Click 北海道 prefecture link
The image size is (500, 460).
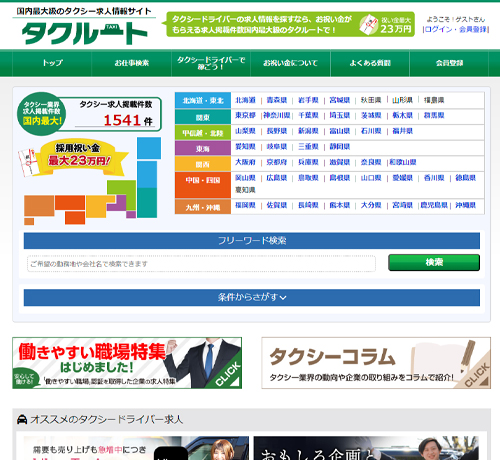tap(245, 100)
